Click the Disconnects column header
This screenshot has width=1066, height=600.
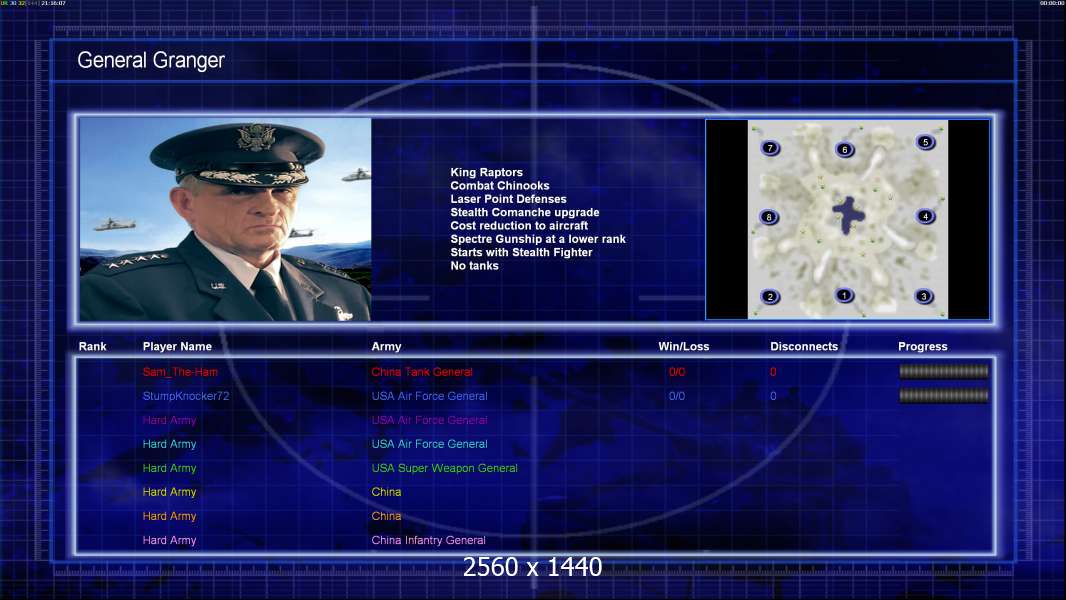804,347
